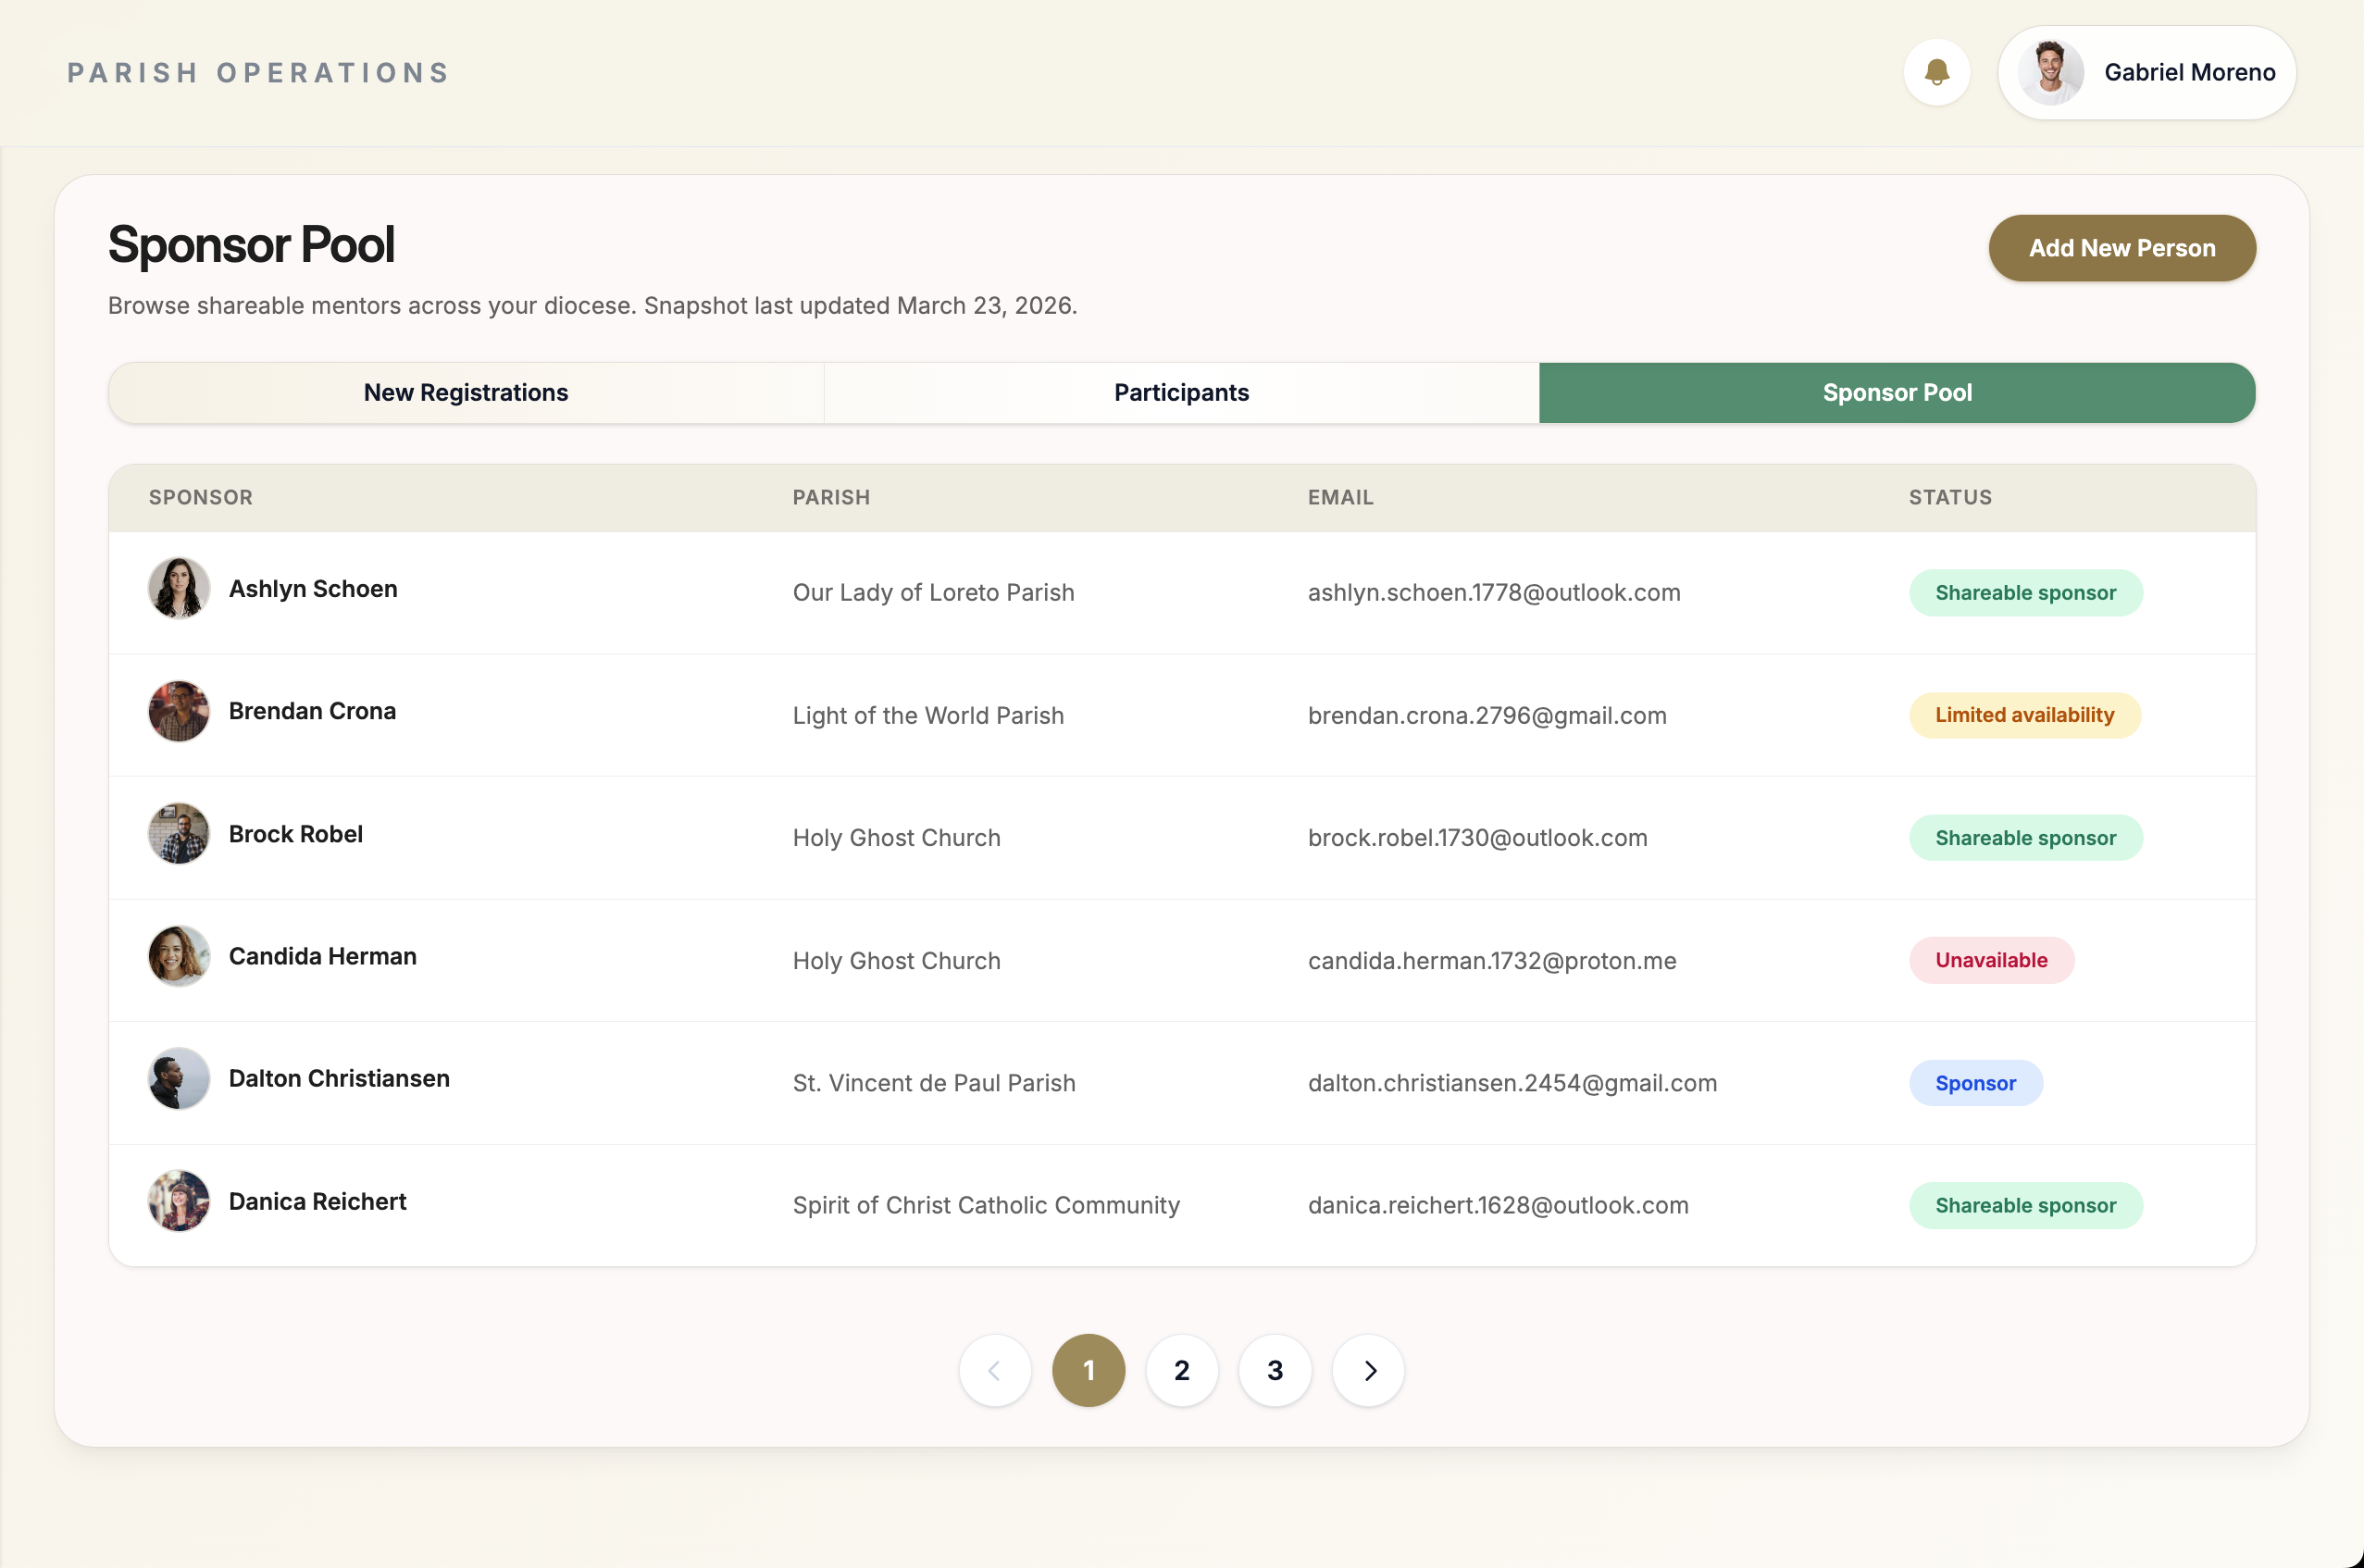This screenshot has width=2364, height=1568.
Task: Click the Unavailable status badge
Action: pyautogui.click(x=1991, y=960)
